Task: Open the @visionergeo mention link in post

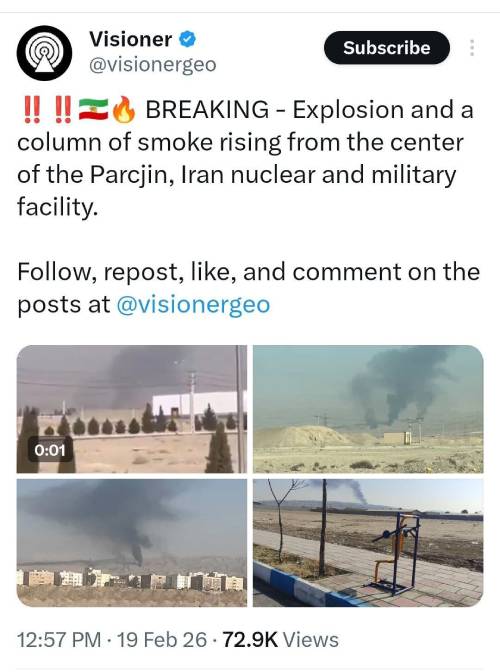Action: (193, 305)
